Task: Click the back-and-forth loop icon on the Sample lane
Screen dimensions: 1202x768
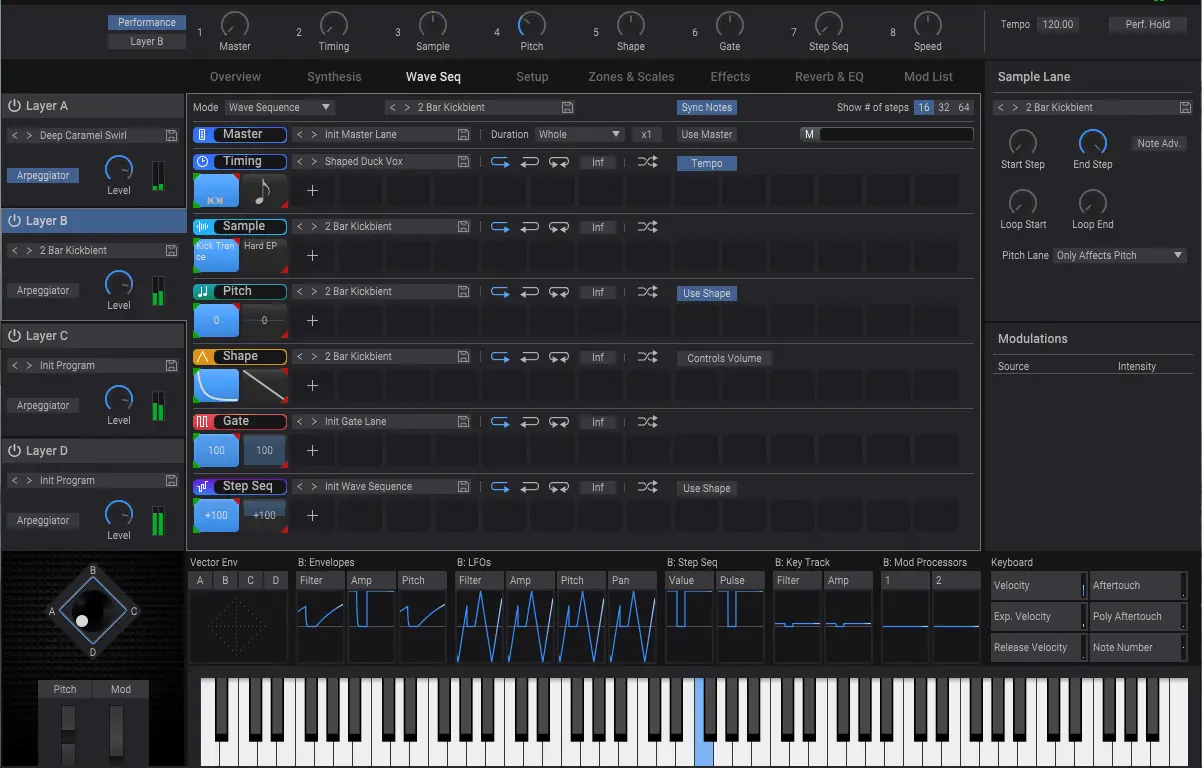Action: (559, 226)
